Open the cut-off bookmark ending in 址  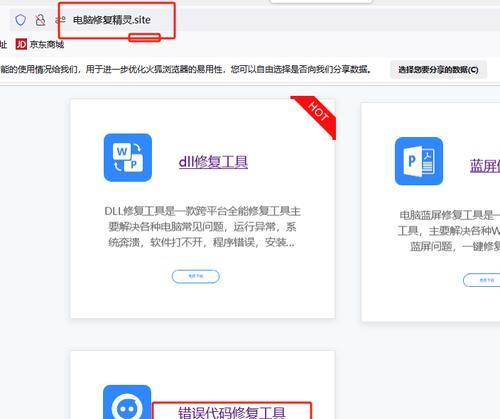click(3, 44)
